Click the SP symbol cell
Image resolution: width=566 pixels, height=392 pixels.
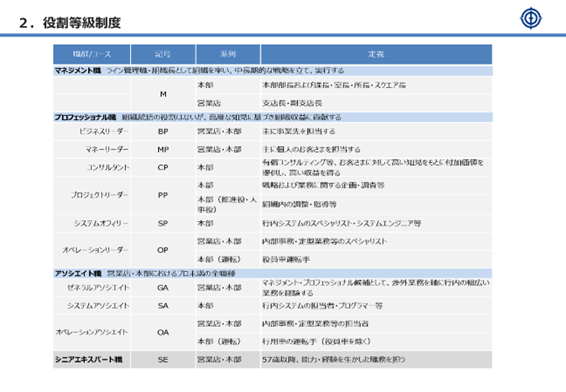point(163,223)
